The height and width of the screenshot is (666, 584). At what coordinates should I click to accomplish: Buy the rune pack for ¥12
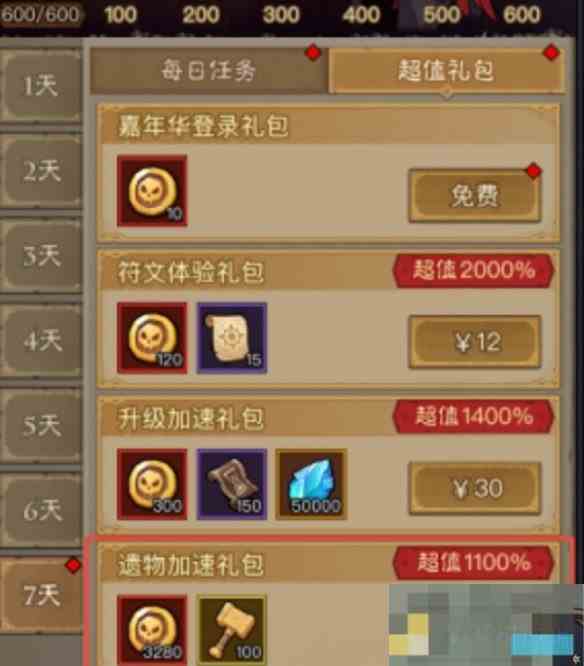[474, 342]
